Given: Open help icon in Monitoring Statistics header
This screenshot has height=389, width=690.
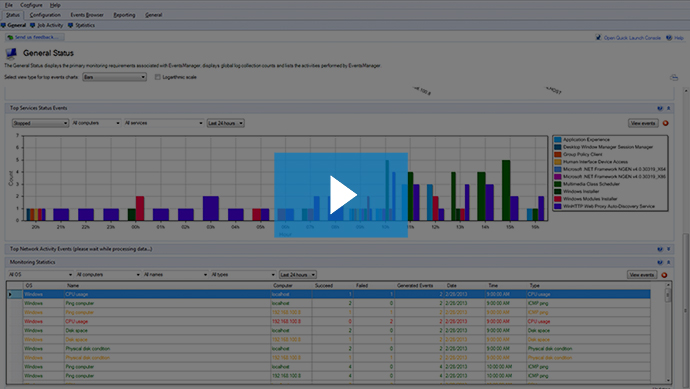Looking at the screenshot, I should pos(660,262).
